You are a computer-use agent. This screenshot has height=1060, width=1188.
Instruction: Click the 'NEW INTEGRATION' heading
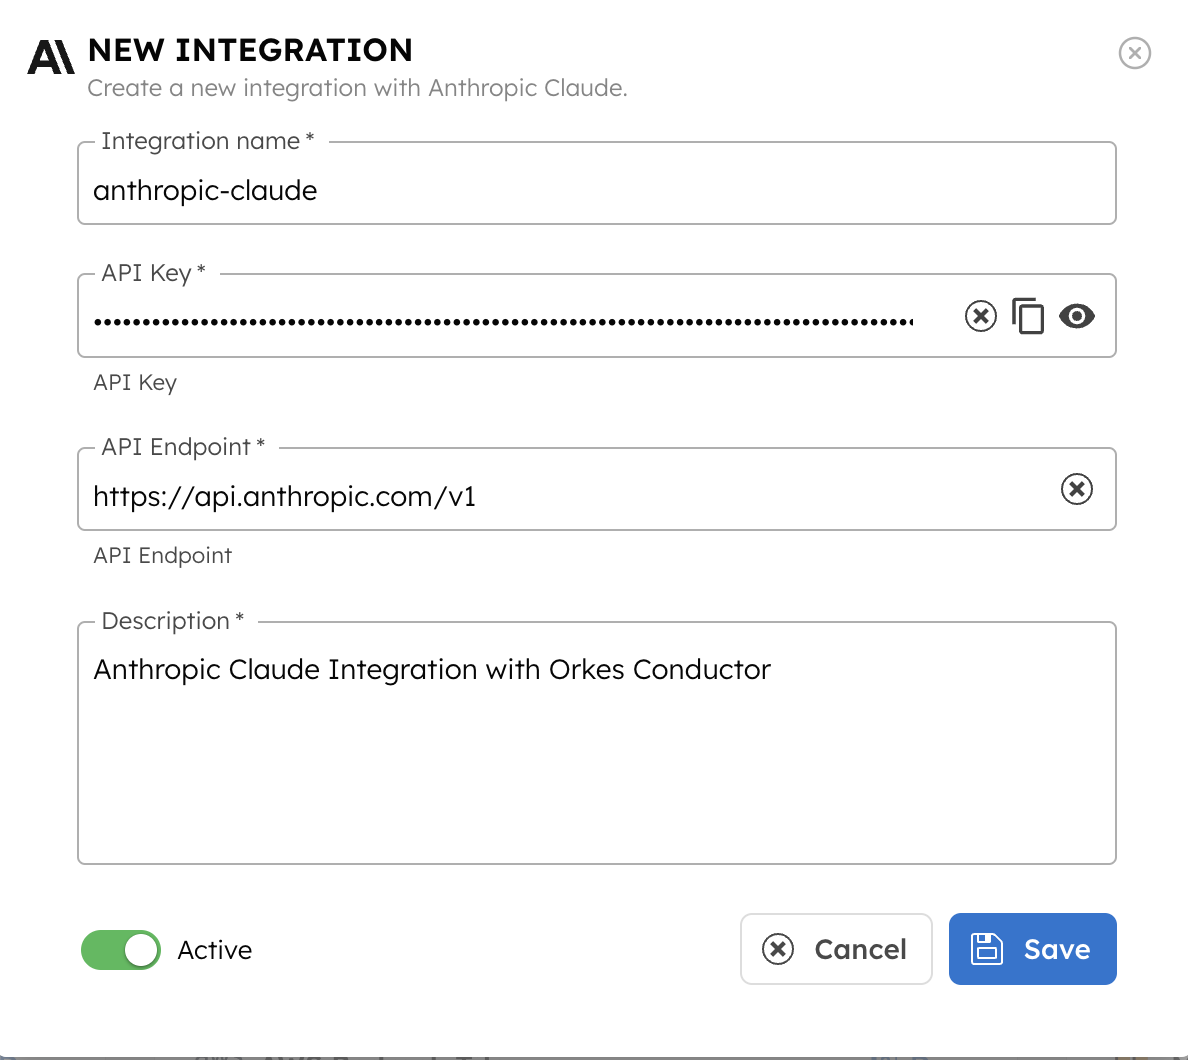click(x=250, y=51)
